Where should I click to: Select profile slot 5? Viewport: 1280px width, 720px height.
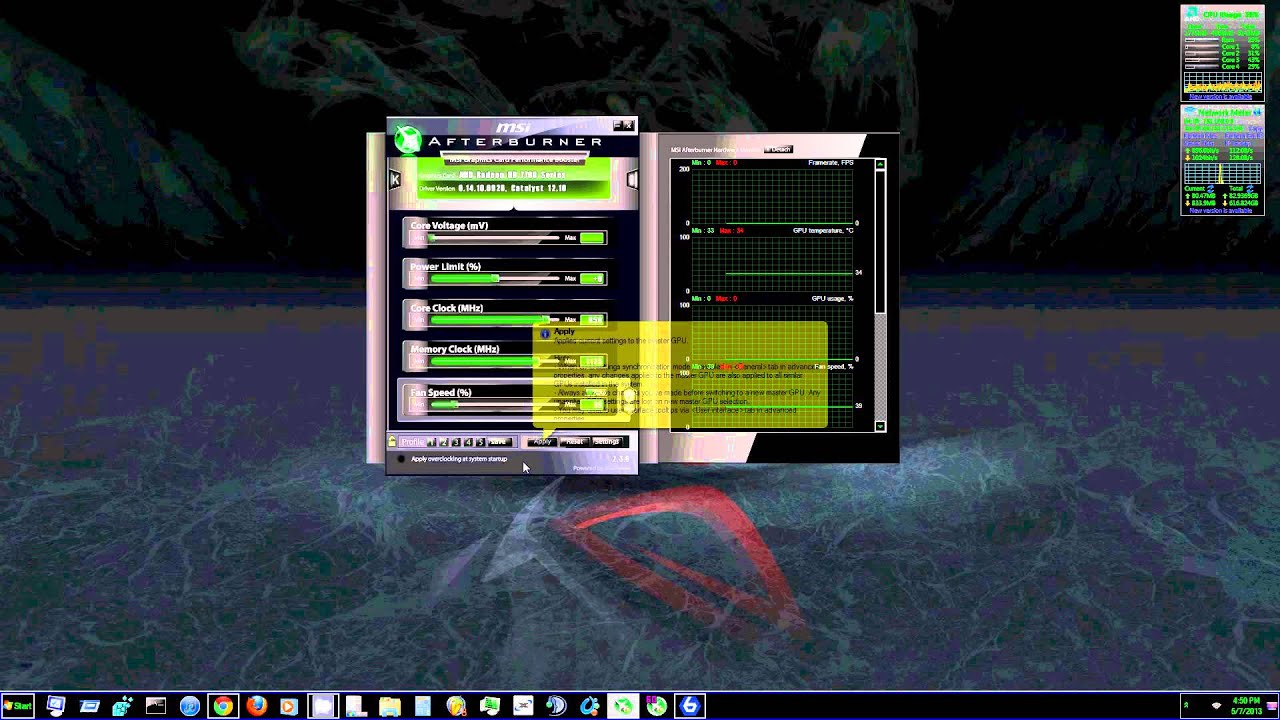480,442
